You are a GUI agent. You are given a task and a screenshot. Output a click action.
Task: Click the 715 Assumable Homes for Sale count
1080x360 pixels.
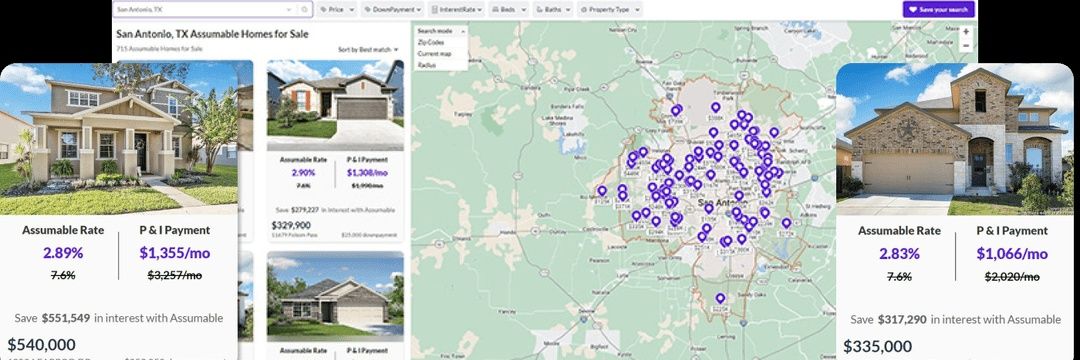[x=159, y=49]
